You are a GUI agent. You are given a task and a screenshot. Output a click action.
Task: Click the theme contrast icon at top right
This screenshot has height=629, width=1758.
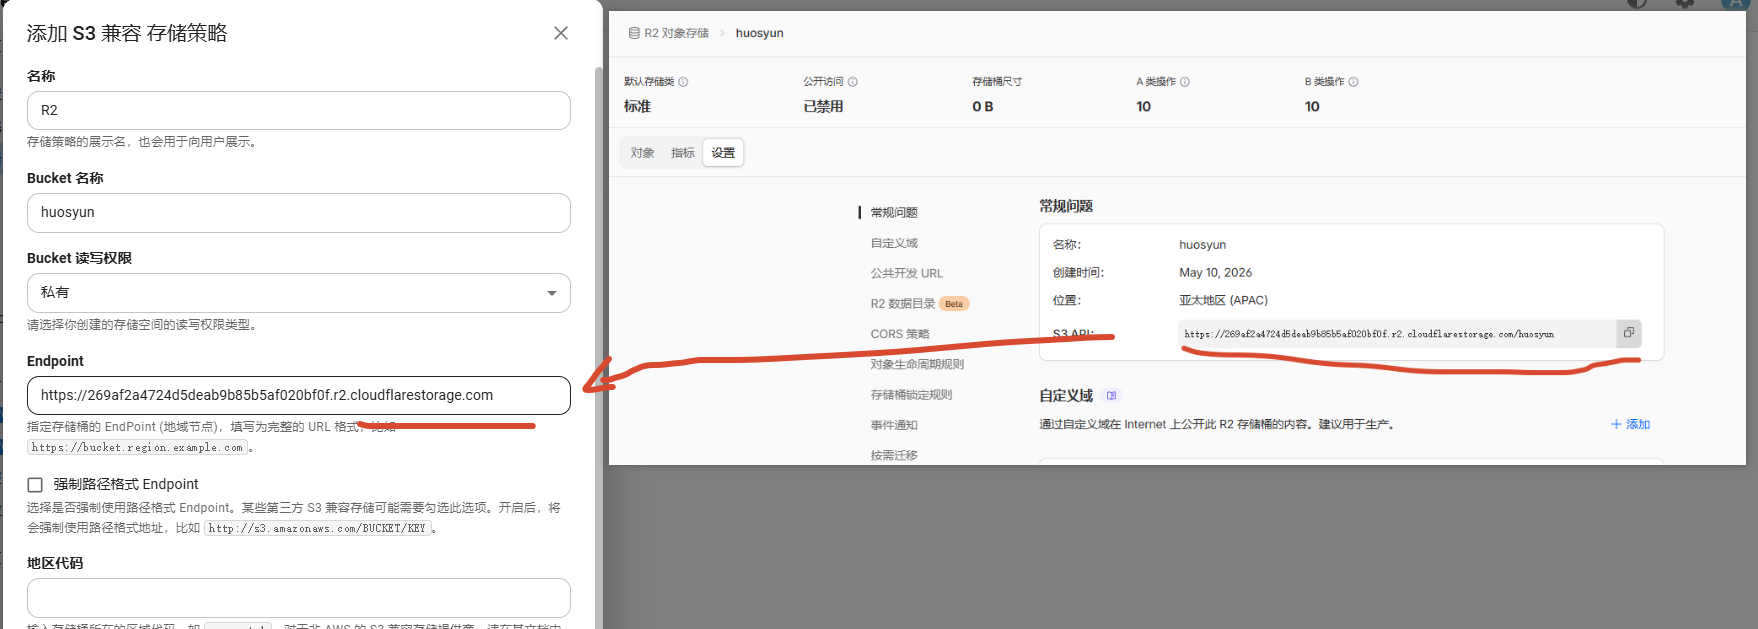pos(1637,3)
